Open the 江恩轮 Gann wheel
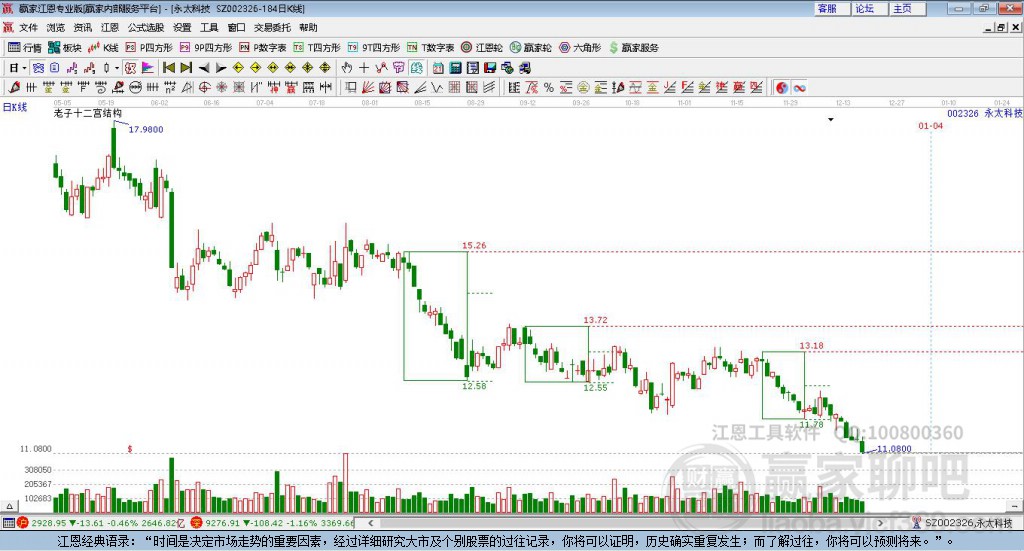 click(482, 48)
